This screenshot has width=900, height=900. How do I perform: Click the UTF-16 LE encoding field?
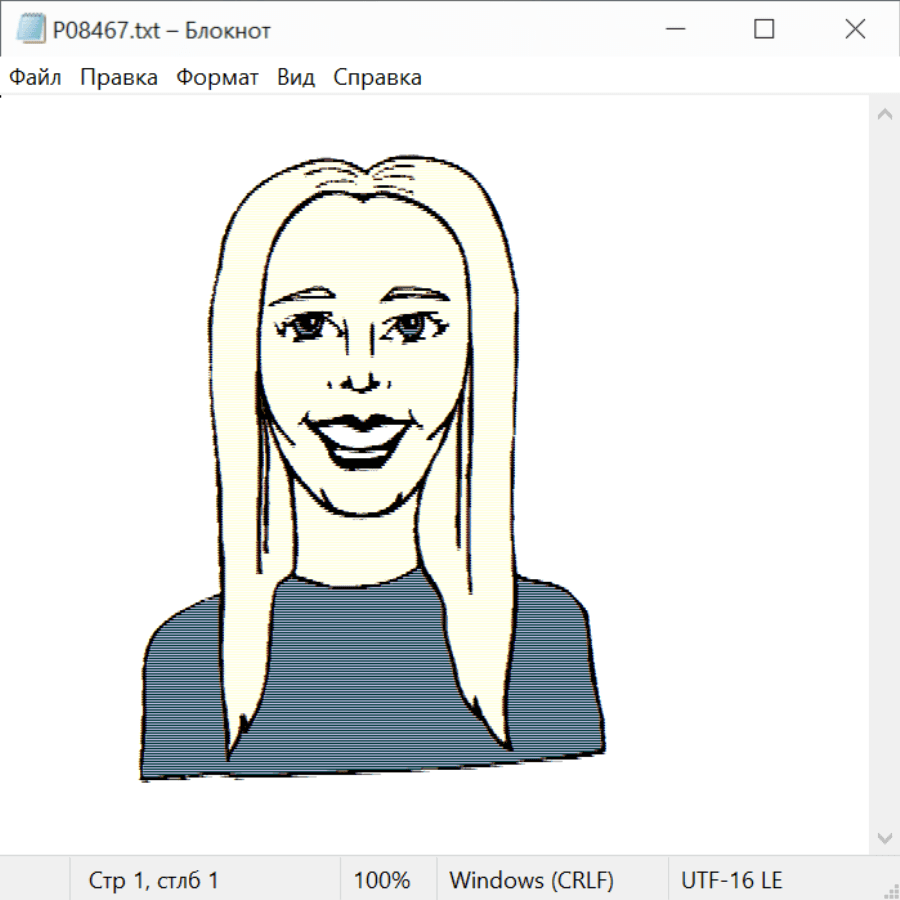point(732,881)
